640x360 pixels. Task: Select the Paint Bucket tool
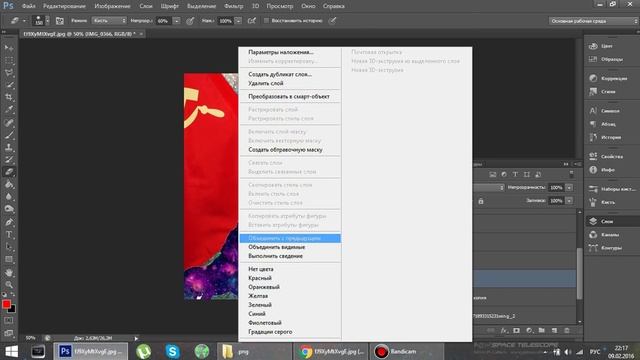point(9,184)
